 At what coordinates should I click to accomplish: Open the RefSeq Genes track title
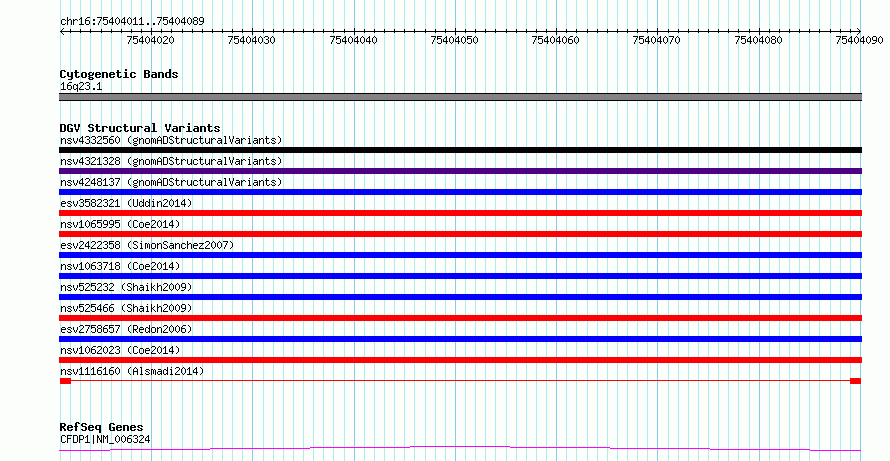click(102, 427)
